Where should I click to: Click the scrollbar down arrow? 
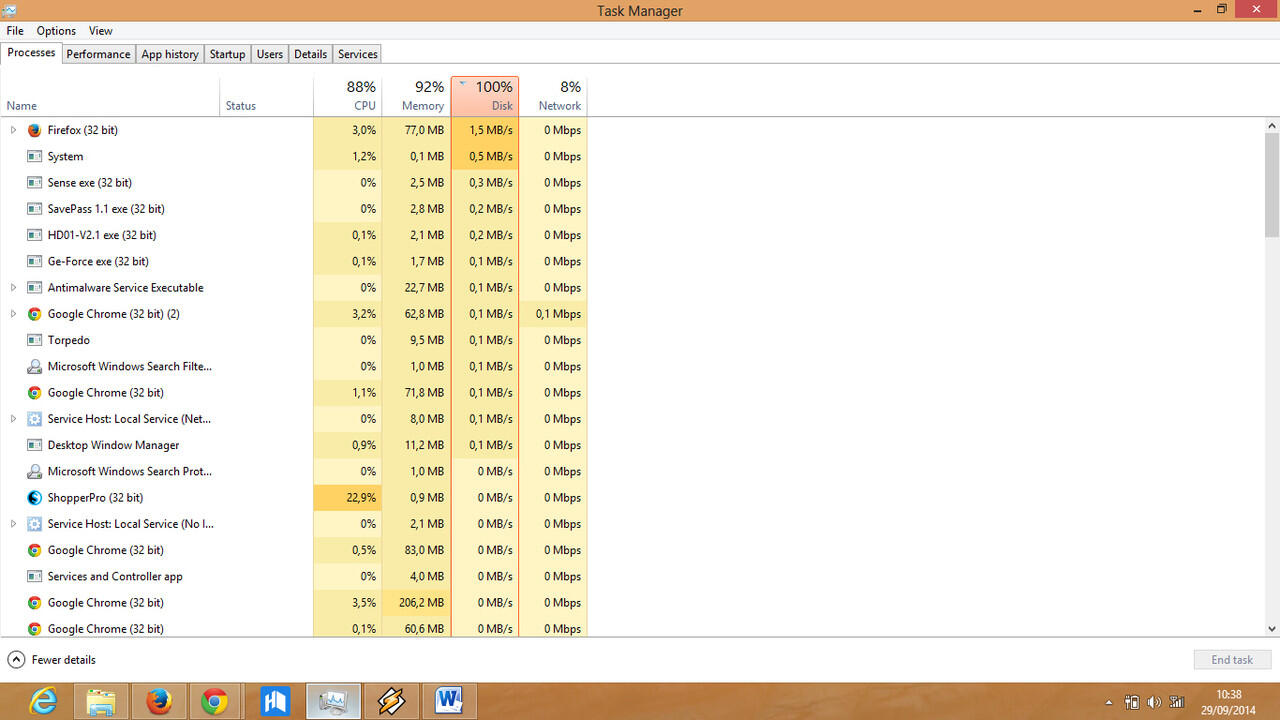coord(1272,629)
